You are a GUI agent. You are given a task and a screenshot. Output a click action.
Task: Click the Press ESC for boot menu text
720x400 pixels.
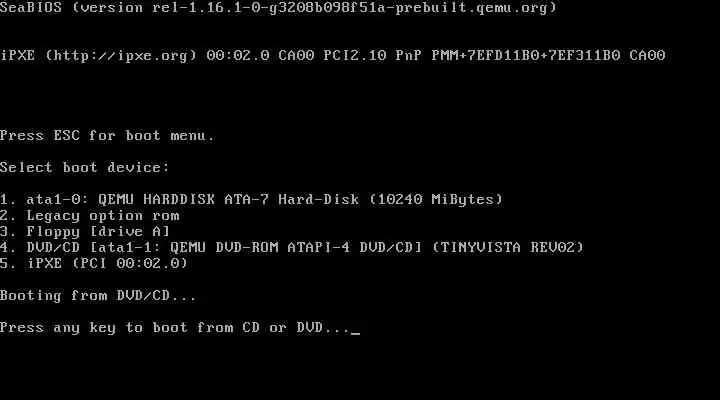click(x=107, y=135)
